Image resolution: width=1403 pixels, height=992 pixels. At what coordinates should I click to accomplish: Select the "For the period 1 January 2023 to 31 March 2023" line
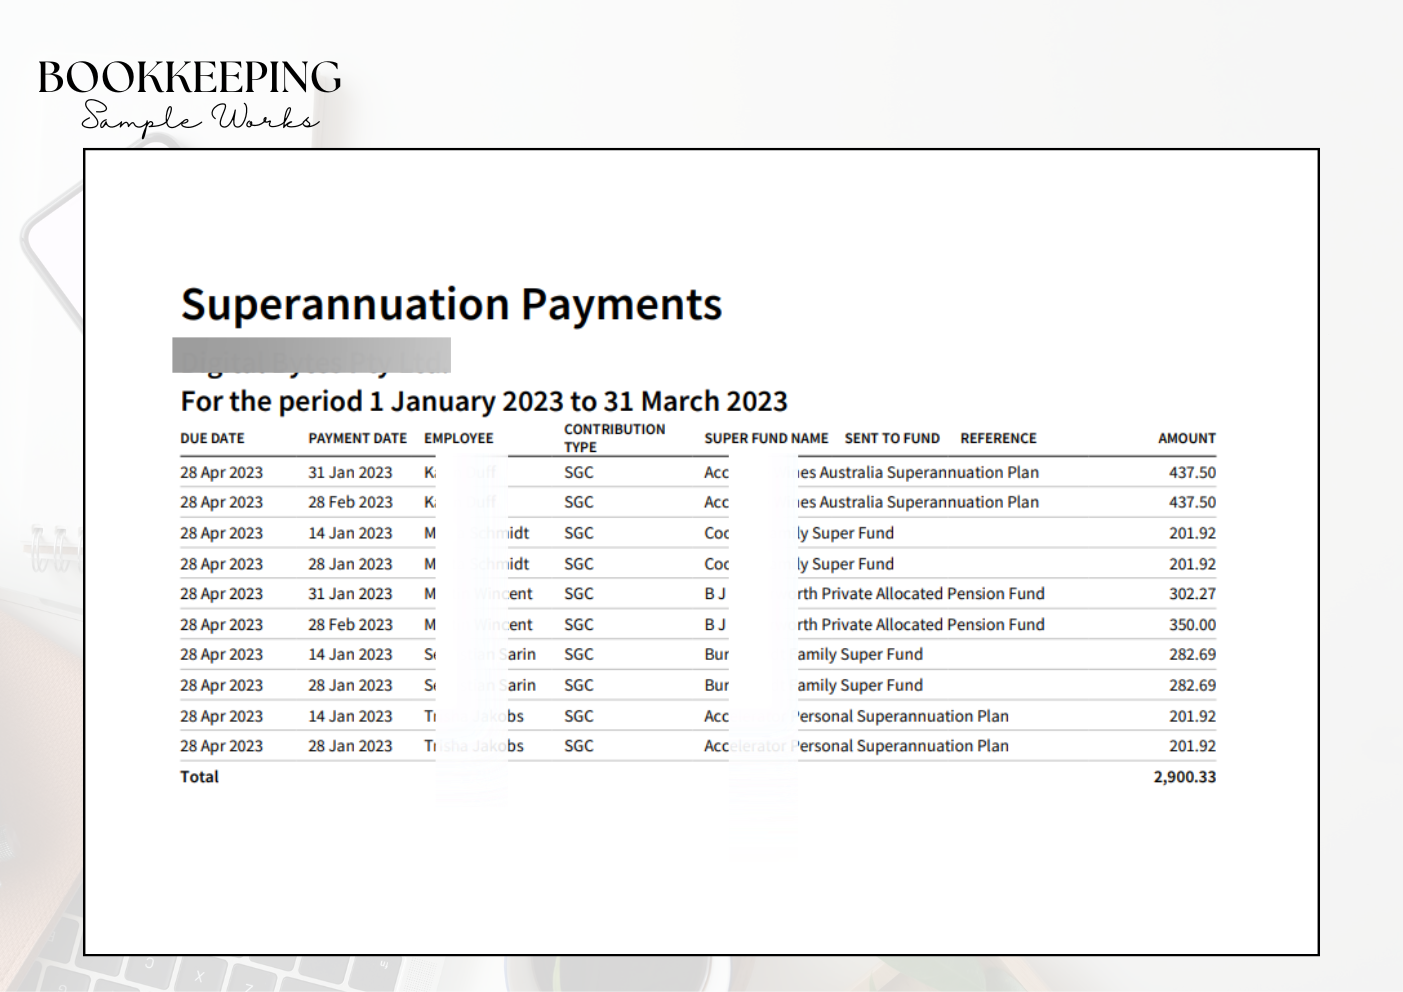pos(484,401)
